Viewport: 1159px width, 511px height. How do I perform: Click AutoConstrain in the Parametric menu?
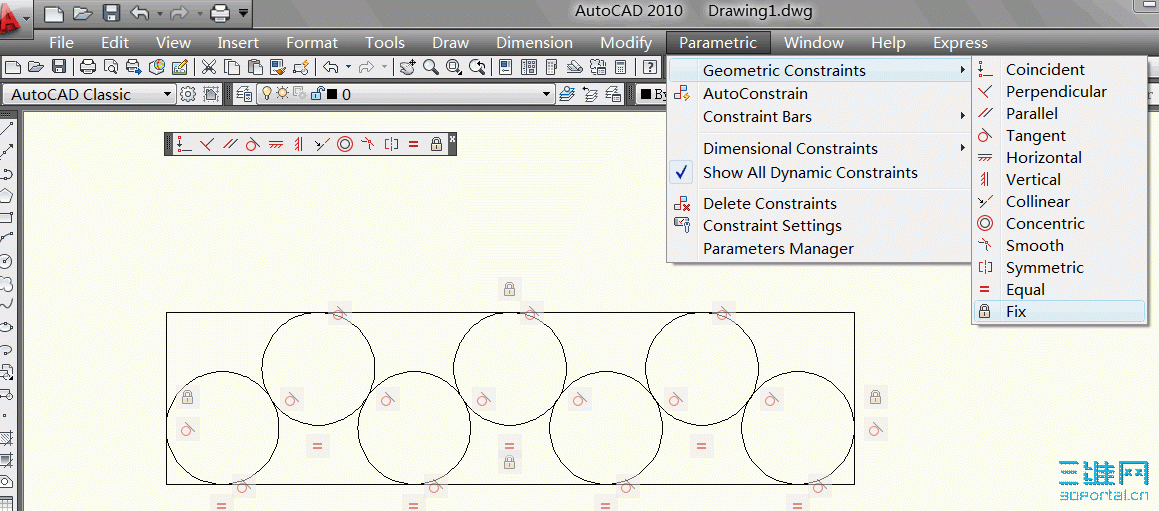tap(820, 94)
